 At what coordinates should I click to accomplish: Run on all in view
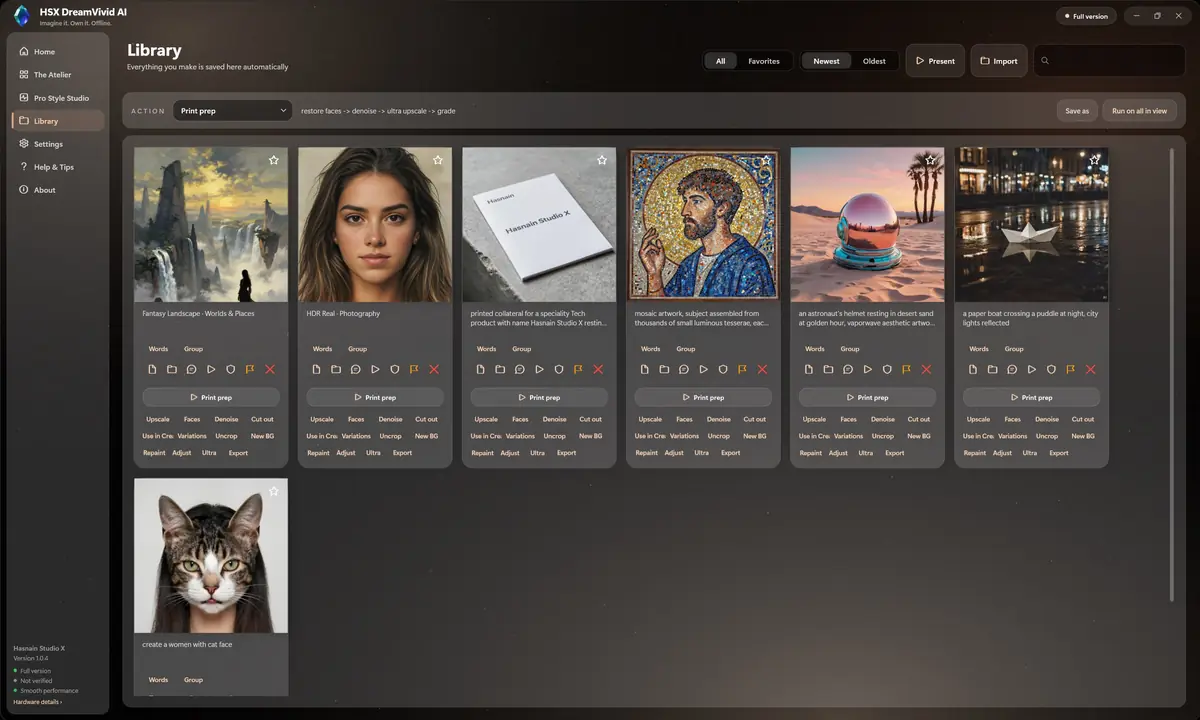1139,111
